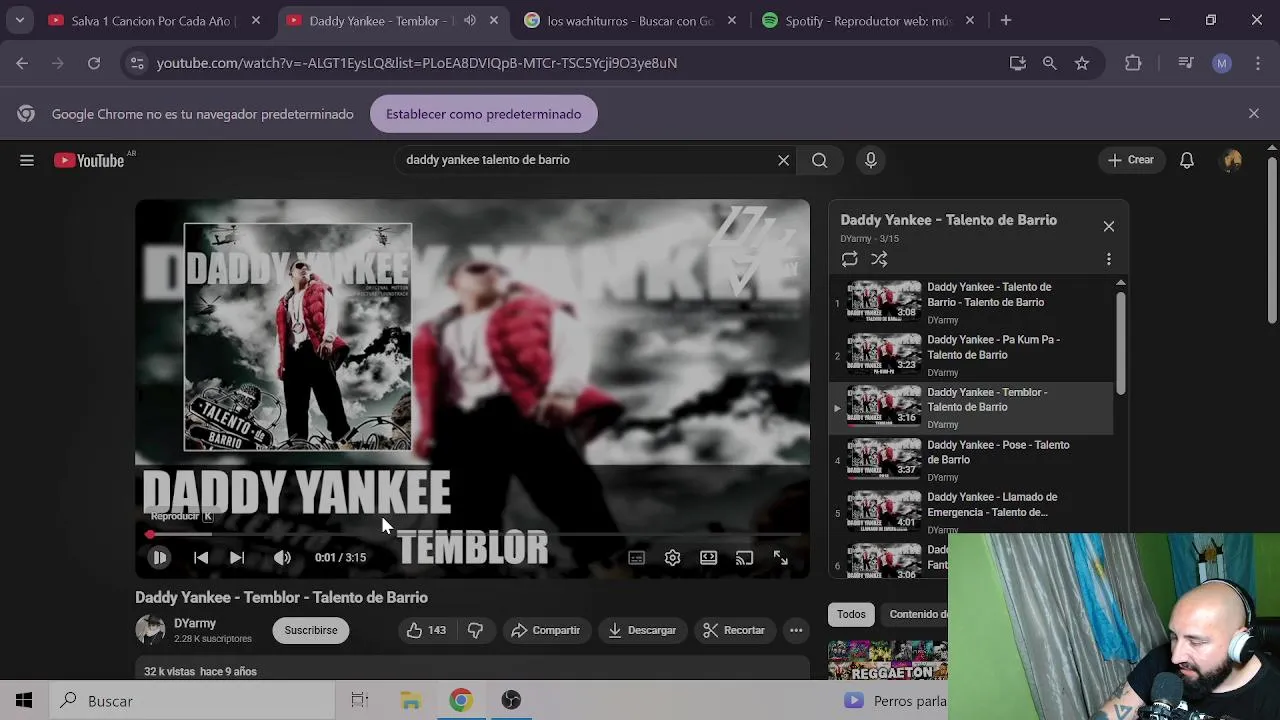
Task: Toggle playlist loop
Action: pyautogui.click(x=849, y=259)
